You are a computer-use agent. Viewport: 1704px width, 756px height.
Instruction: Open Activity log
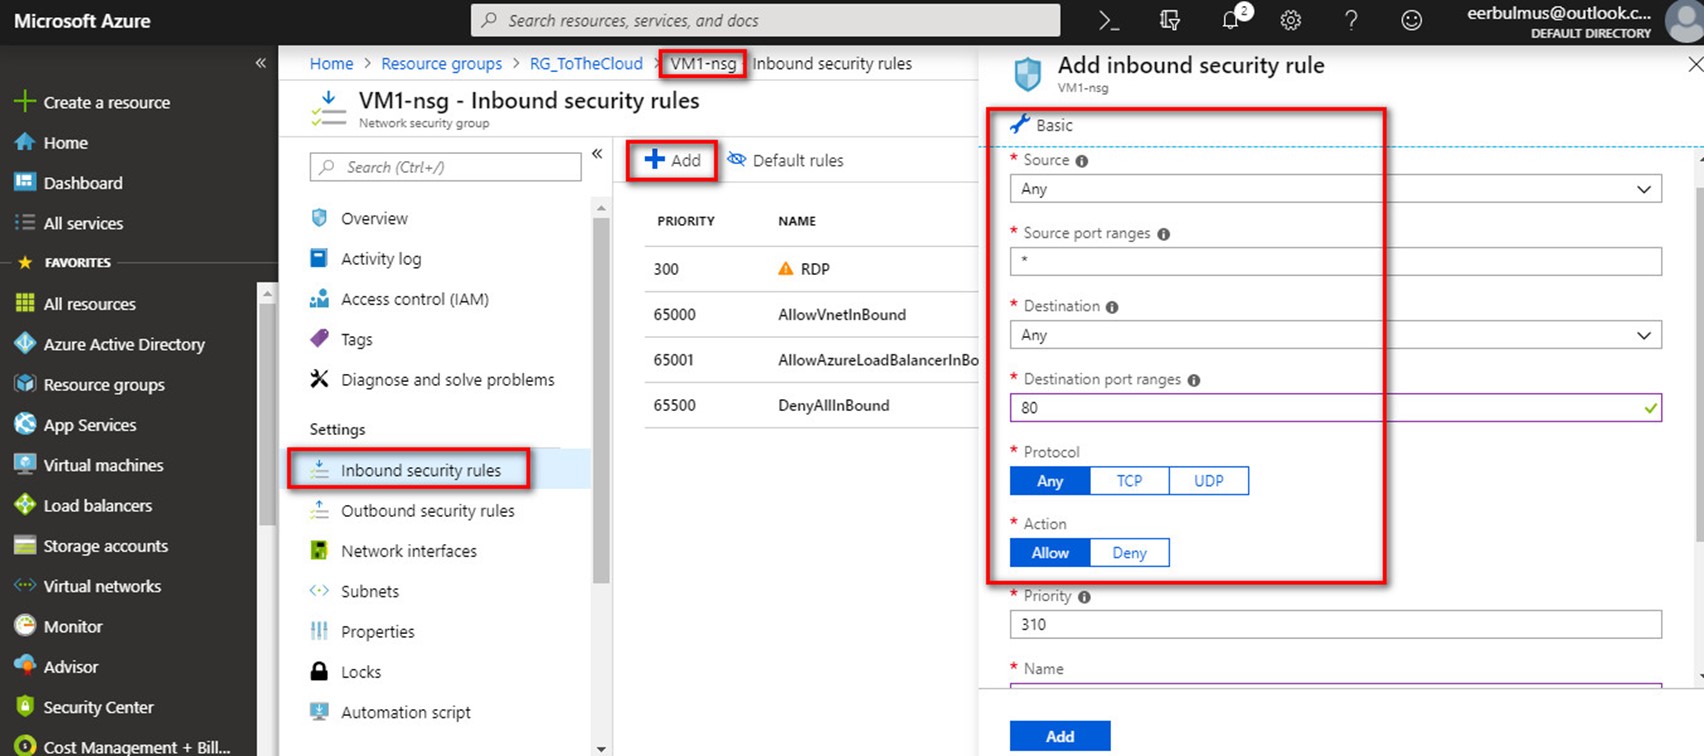(381, 258)
